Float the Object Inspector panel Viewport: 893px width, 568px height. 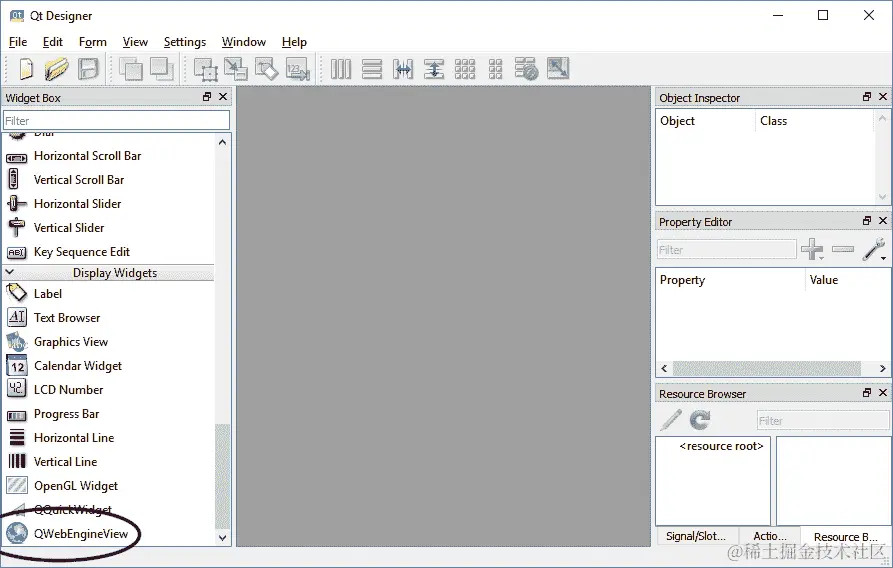click(x=867, y=97)
